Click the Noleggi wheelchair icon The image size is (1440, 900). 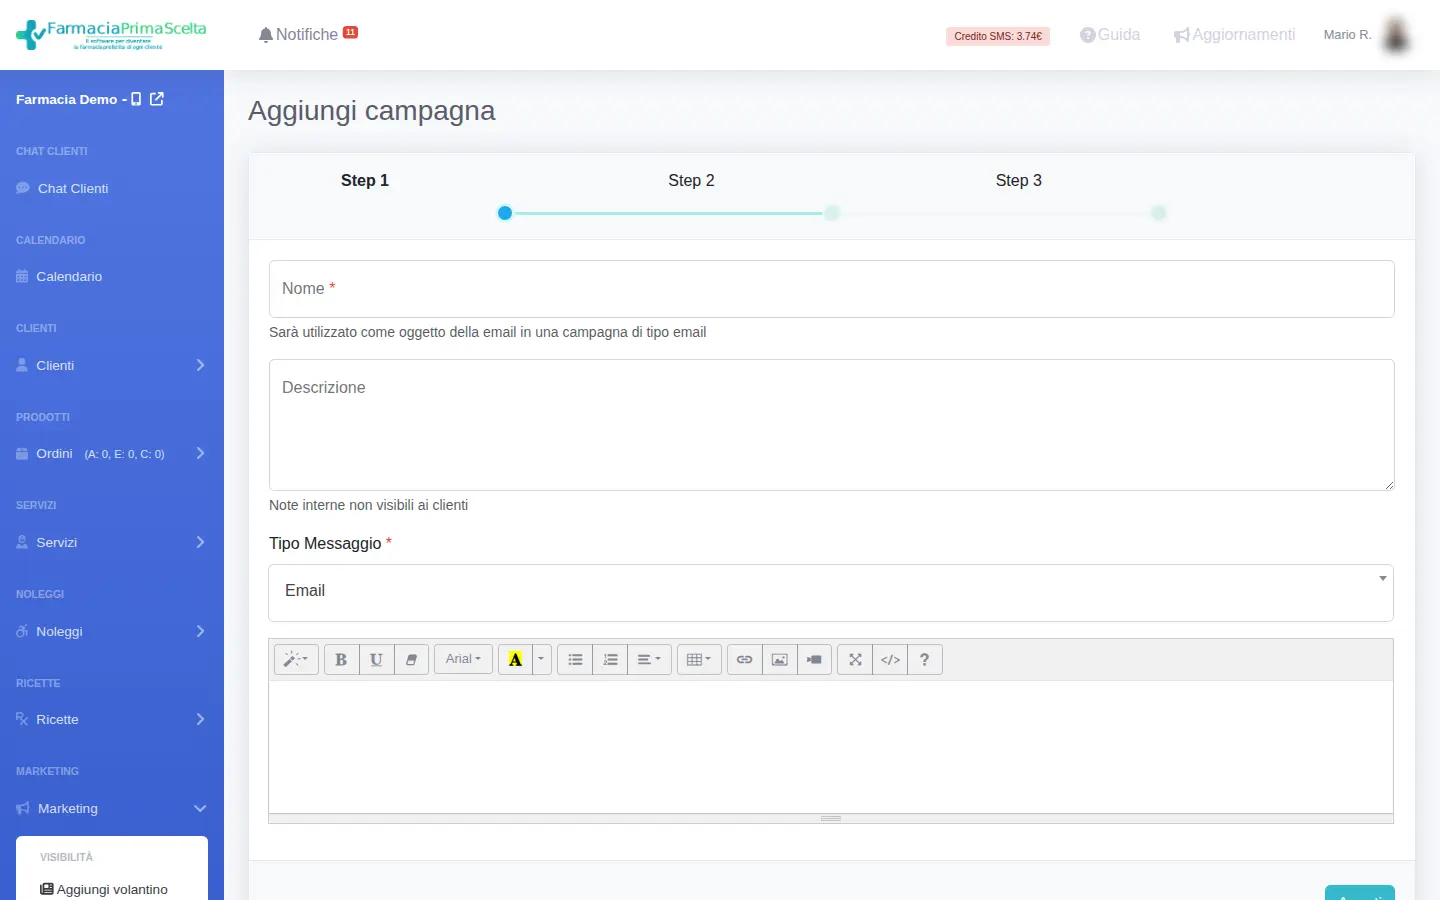point(22,631)
